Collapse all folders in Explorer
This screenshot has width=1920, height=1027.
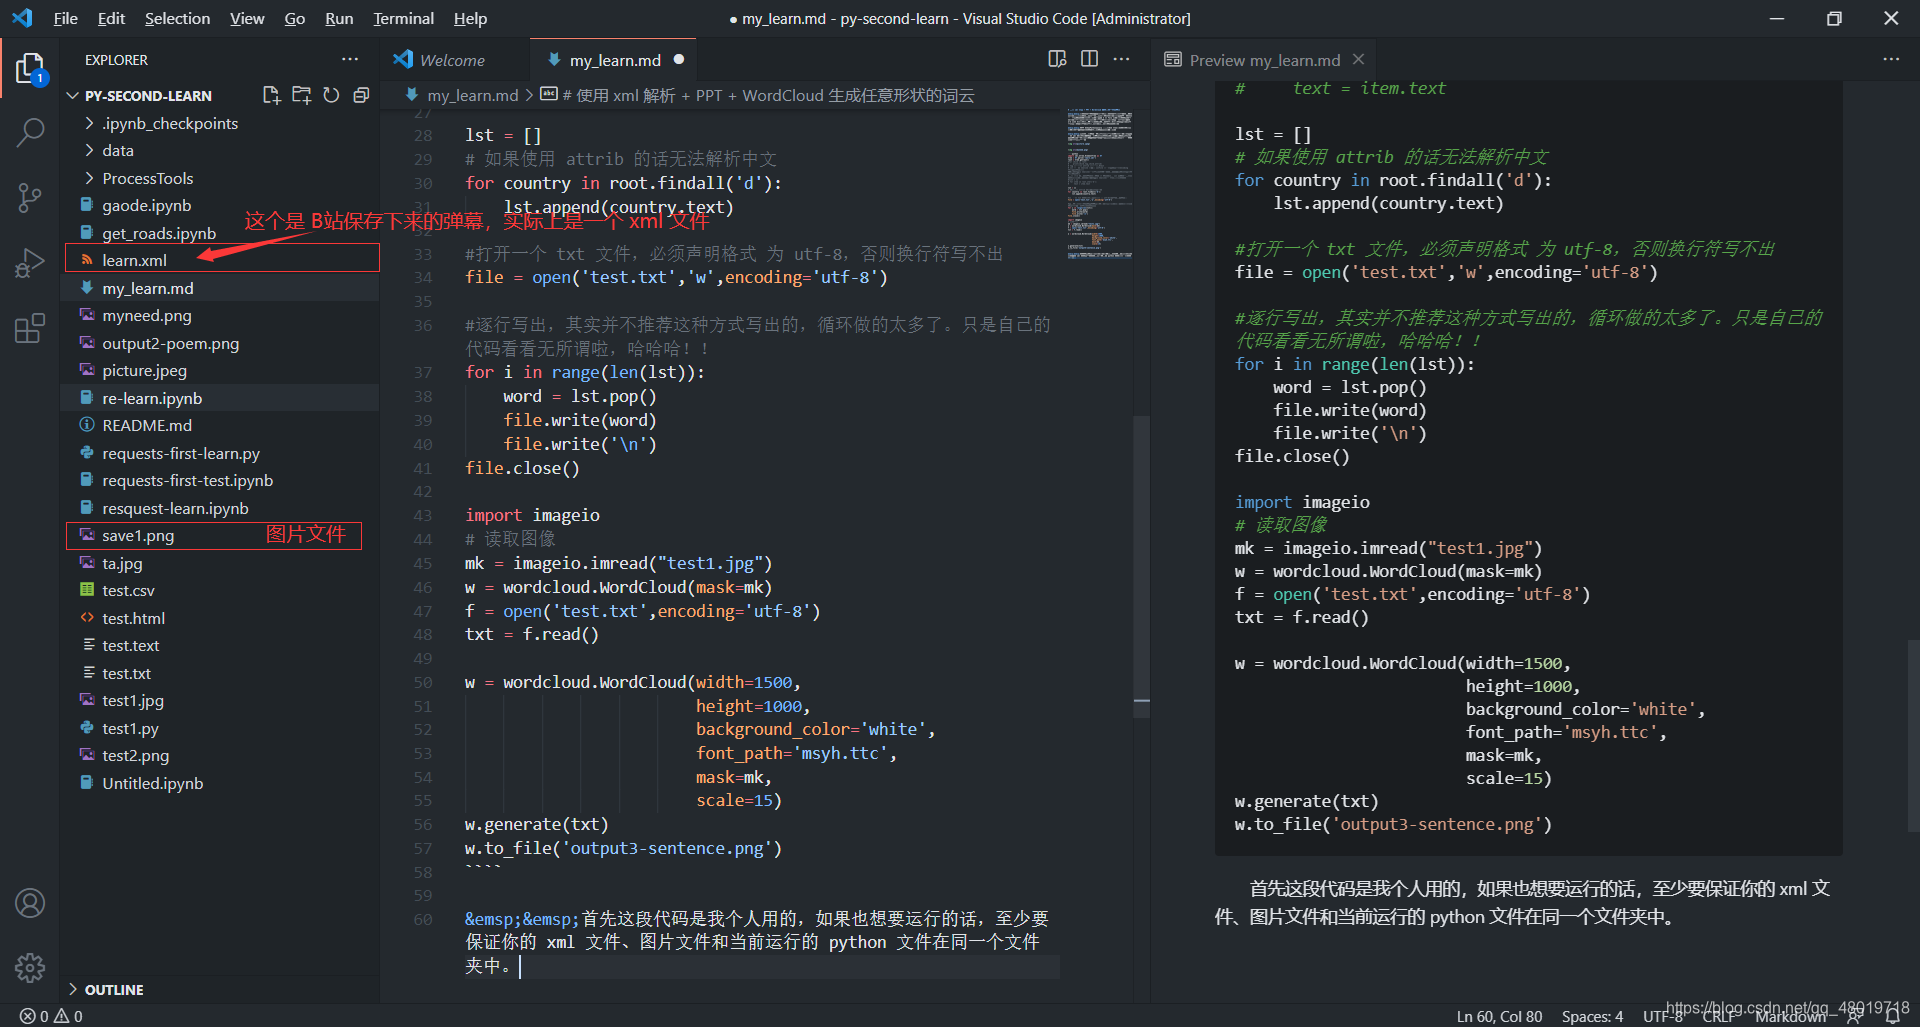[x=361, y=95]
